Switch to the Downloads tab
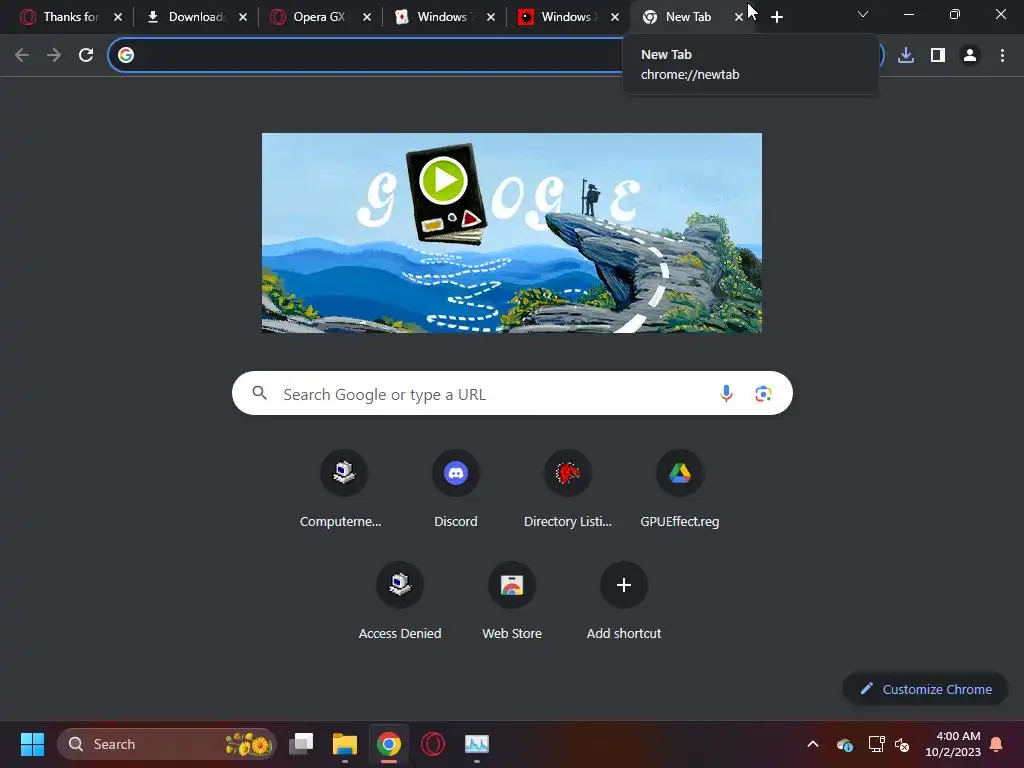Screen dimensions: 1024x768 186,17
